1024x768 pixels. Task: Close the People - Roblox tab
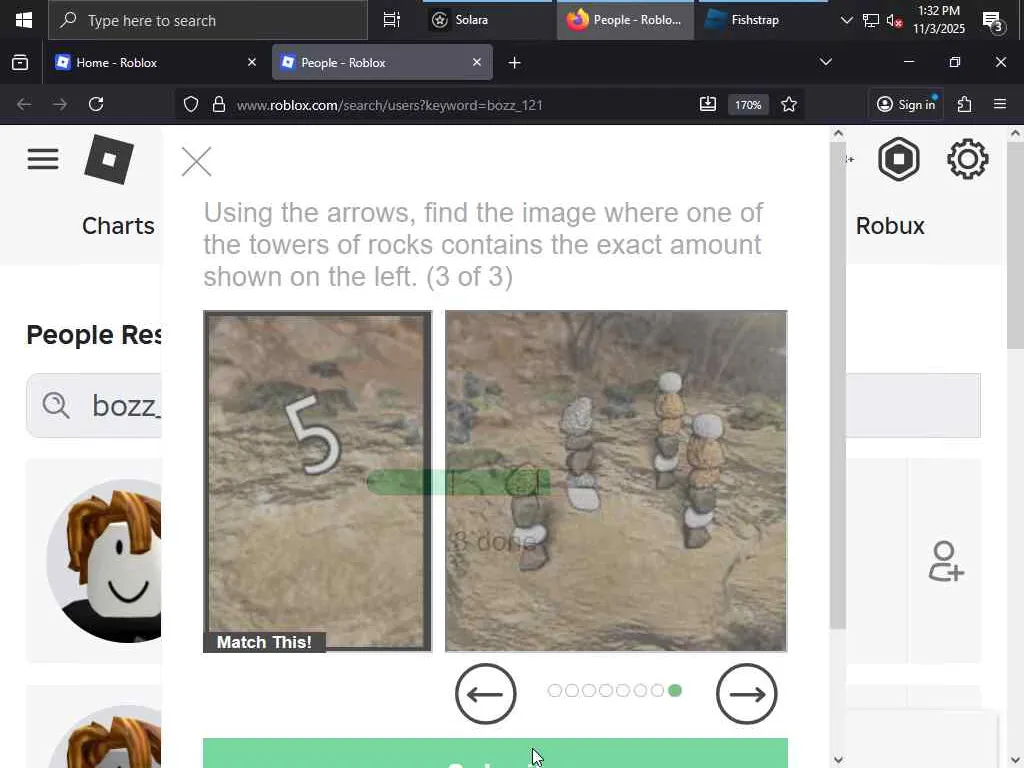click(477, 62)
